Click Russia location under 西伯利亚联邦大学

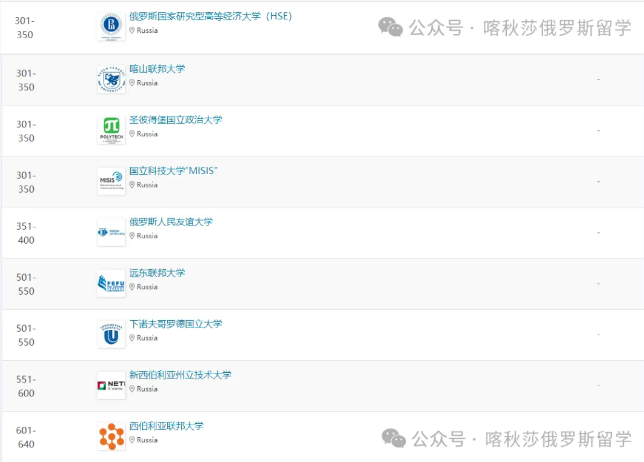147,440
